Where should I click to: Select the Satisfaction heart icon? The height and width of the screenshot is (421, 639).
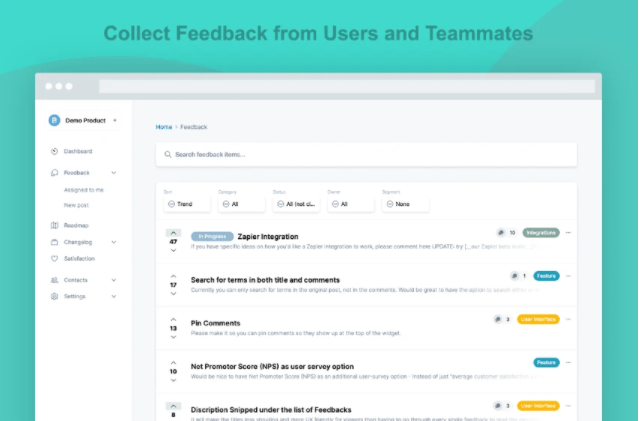pyautogui.click(x=54, y=258)
